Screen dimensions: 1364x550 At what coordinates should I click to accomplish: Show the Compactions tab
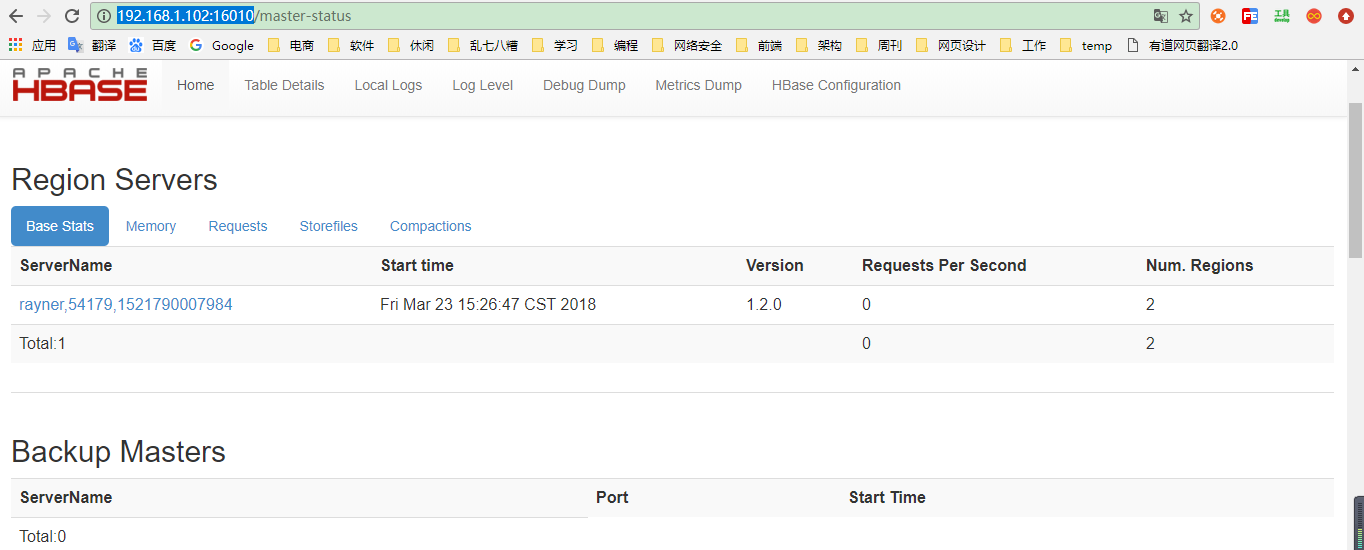pyautogui.click(x=430, y=226)
